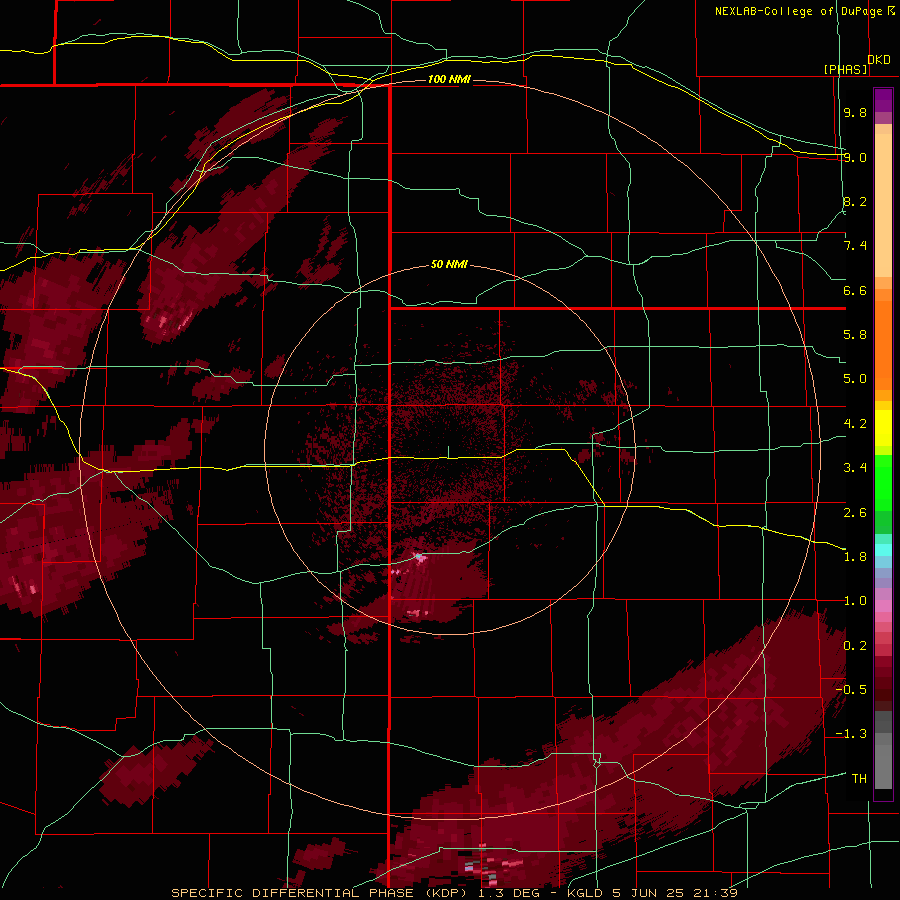This screenshot has width=900, height=900.
Task: Click the DKD label above the color scale
Action: (x=878, y=60)
